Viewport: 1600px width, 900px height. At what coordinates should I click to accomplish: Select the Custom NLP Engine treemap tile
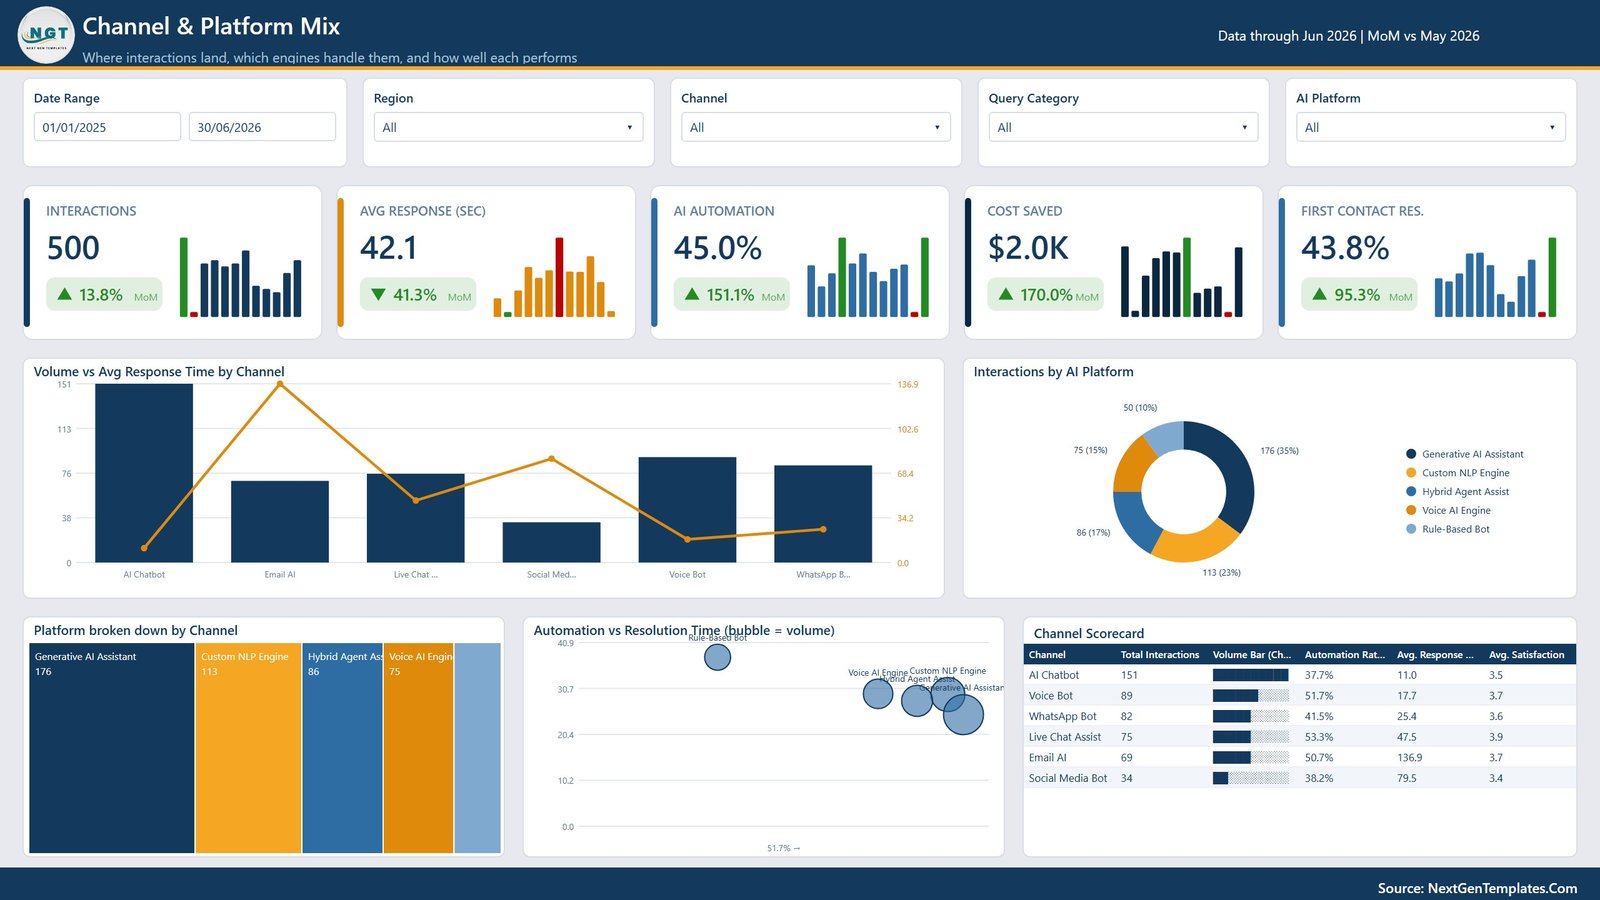[248, 748]
